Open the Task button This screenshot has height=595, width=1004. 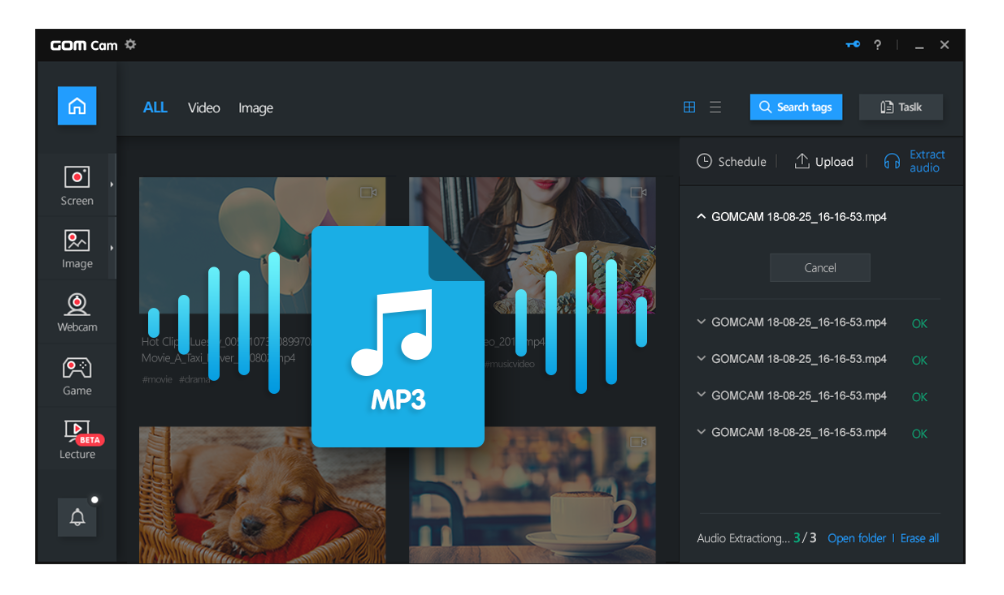point(901,107)
